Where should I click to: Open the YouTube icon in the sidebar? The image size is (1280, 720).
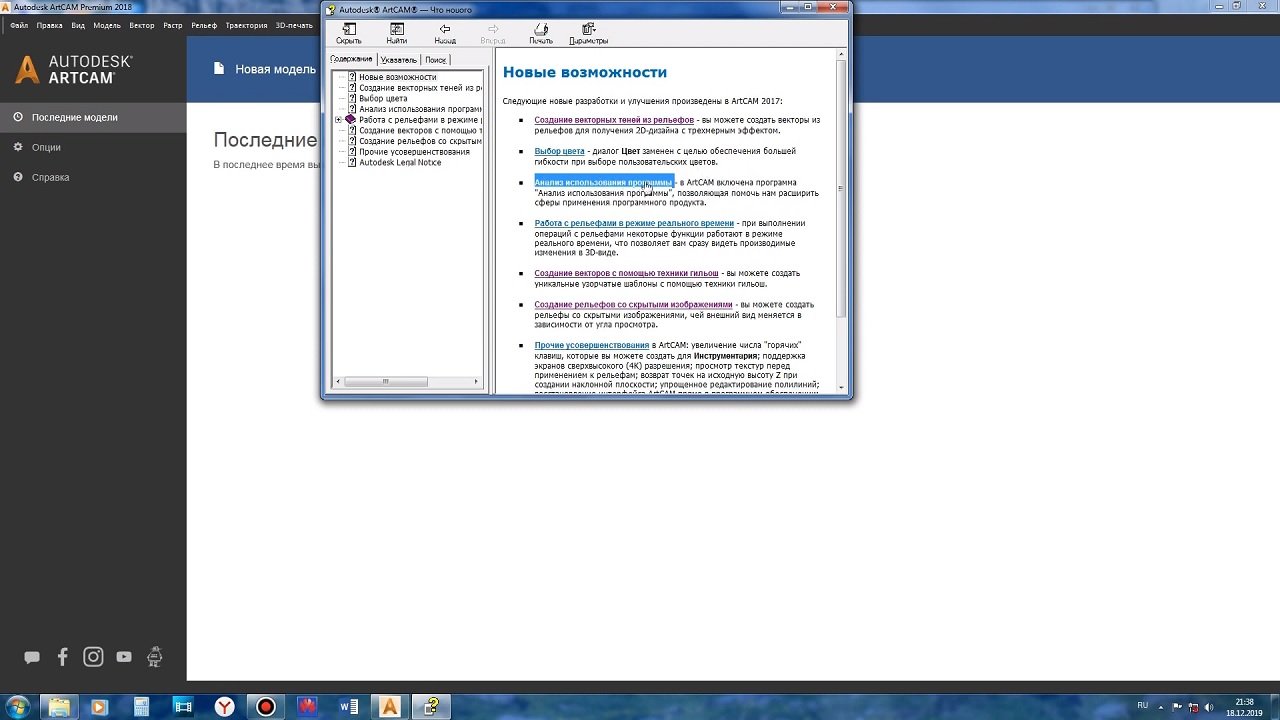pyautogui.click(x=124, y=657)
